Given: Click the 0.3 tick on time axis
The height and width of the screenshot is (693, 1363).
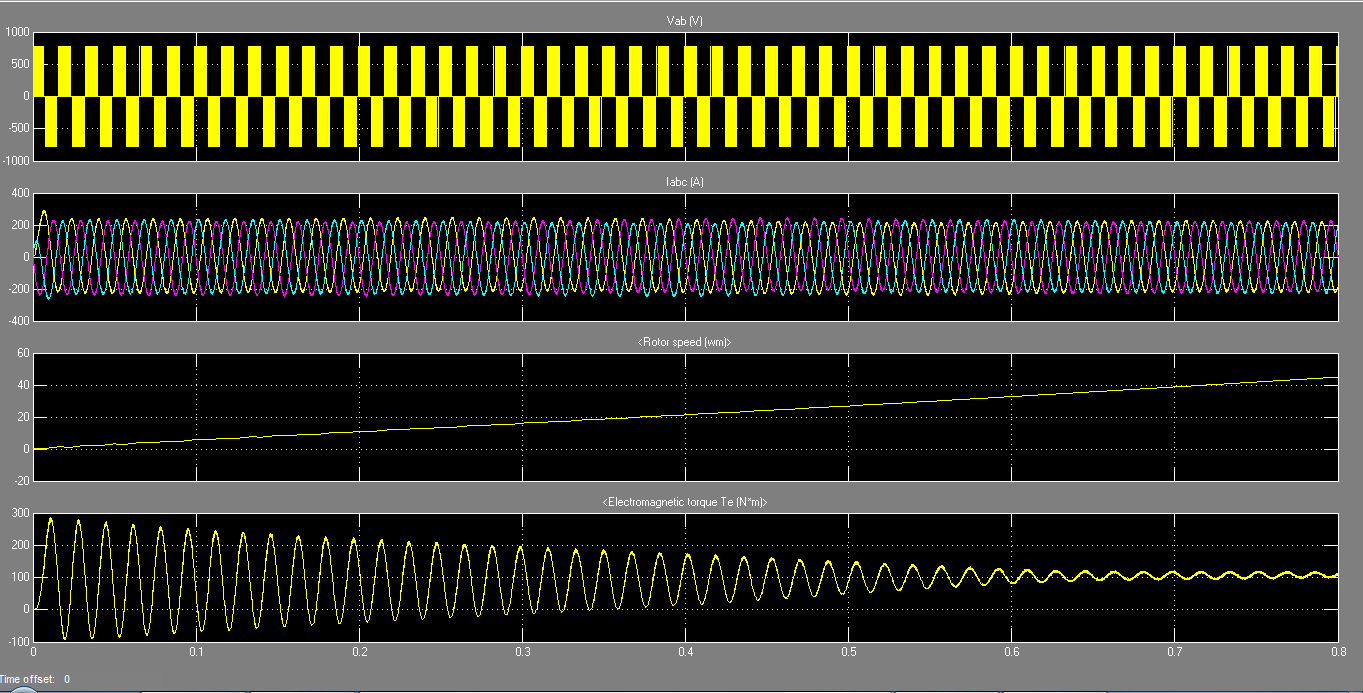Looking at the screenshot, I should click(x=522, y=651).
